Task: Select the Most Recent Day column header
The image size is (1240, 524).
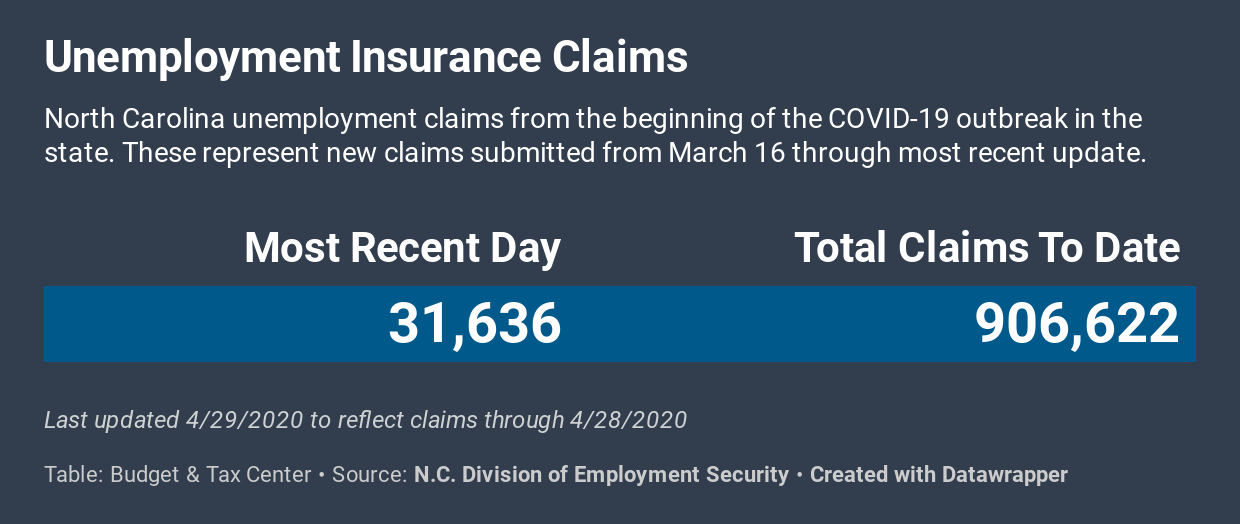Action: [402, 248]
